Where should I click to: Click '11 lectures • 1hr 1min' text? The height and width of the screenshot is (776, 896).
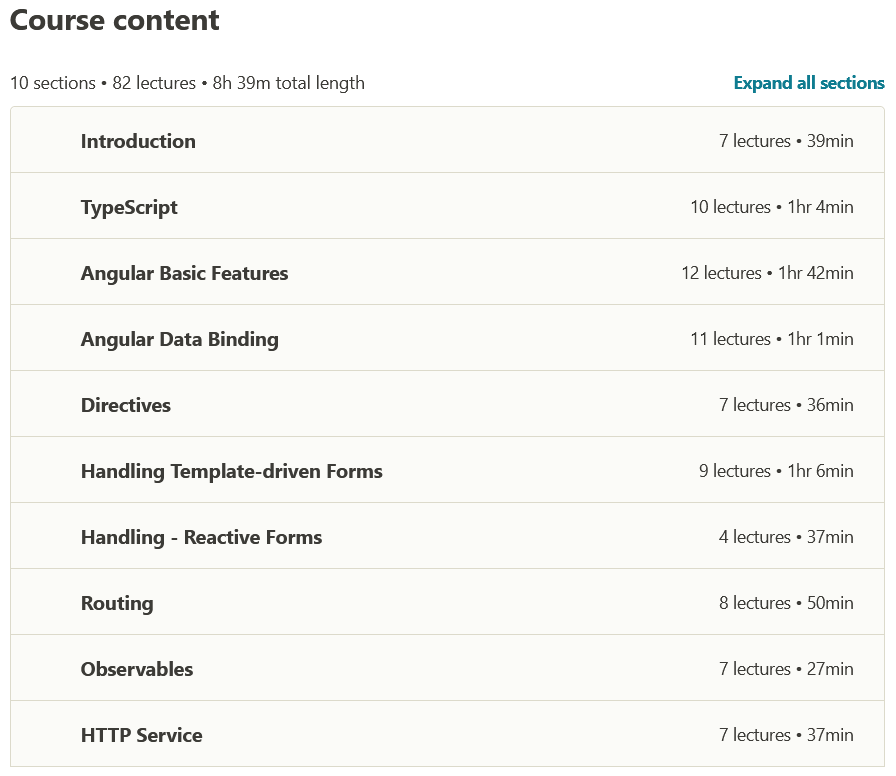(771, 339)
